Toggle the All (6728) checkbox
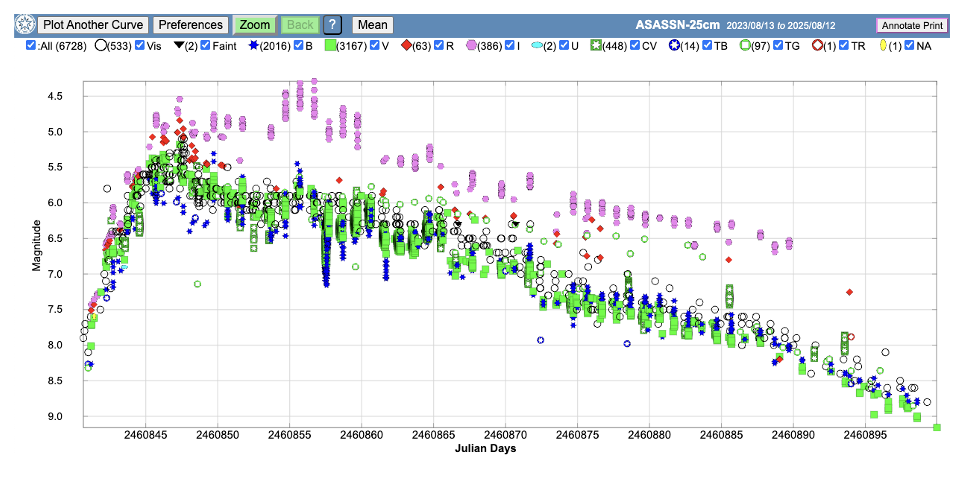The image size is (958, 486). click(x=31, y=46)
